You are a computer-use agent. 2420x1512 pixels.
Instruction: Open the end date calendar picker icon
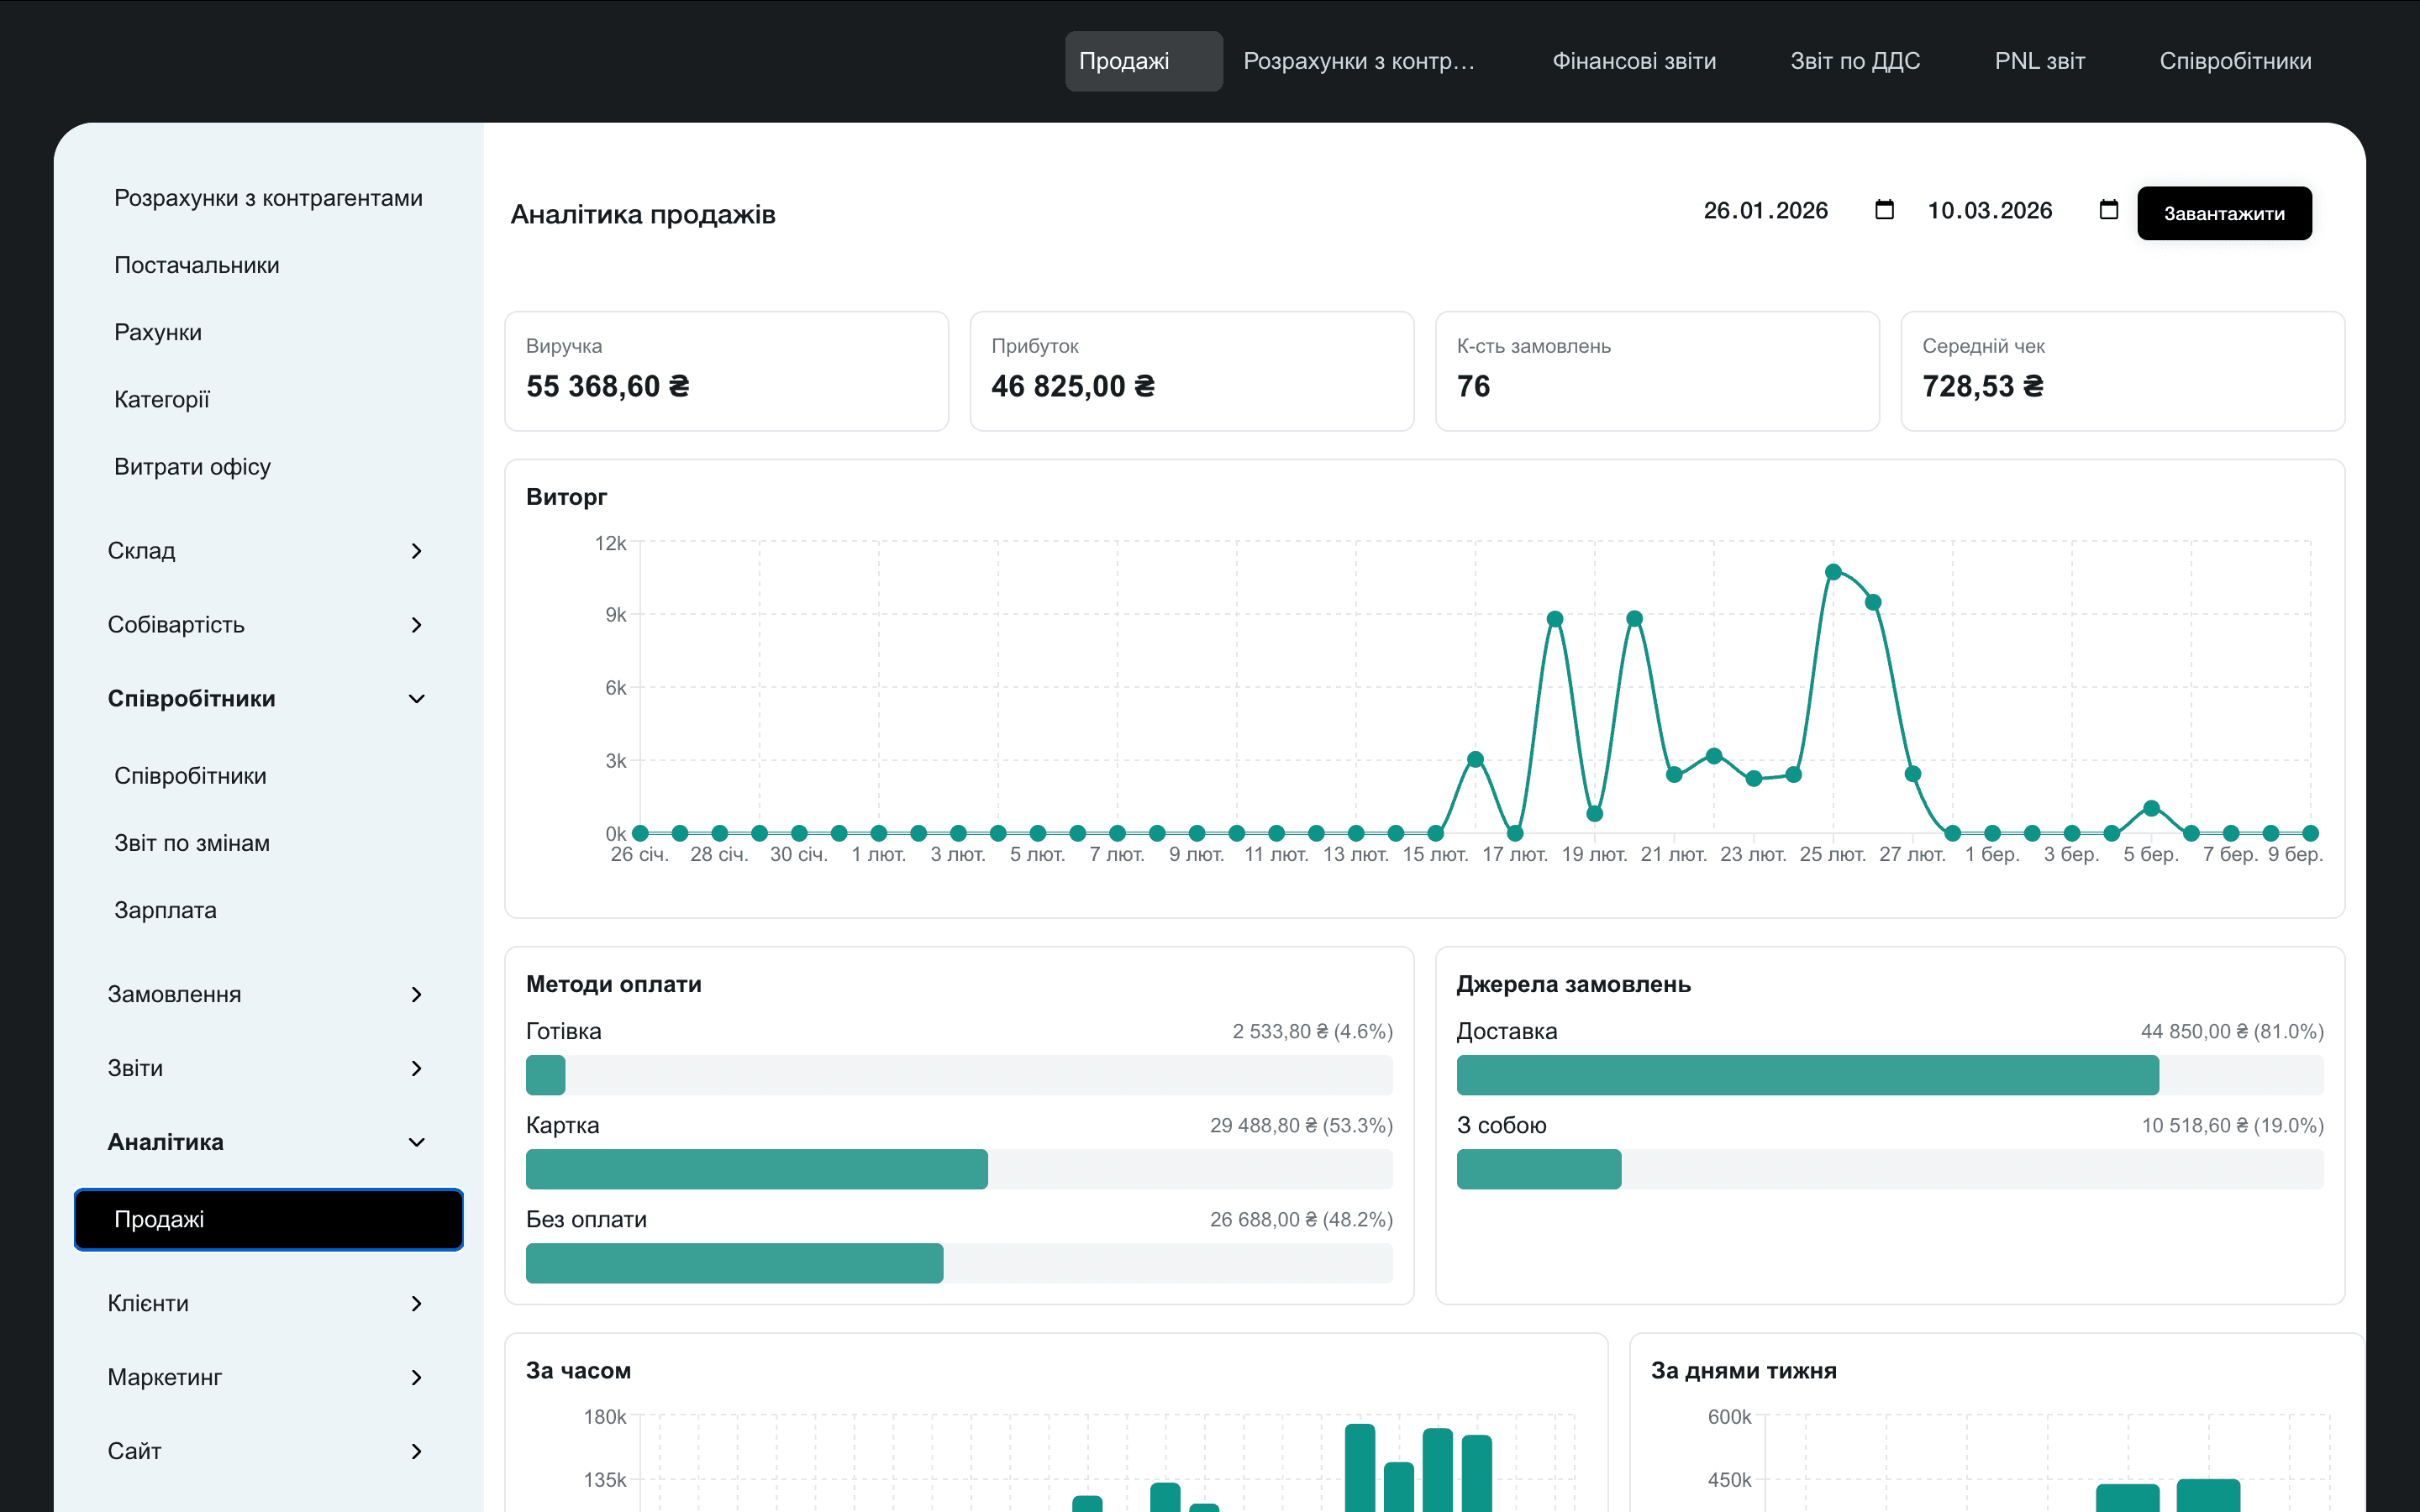pos(2109,210)
